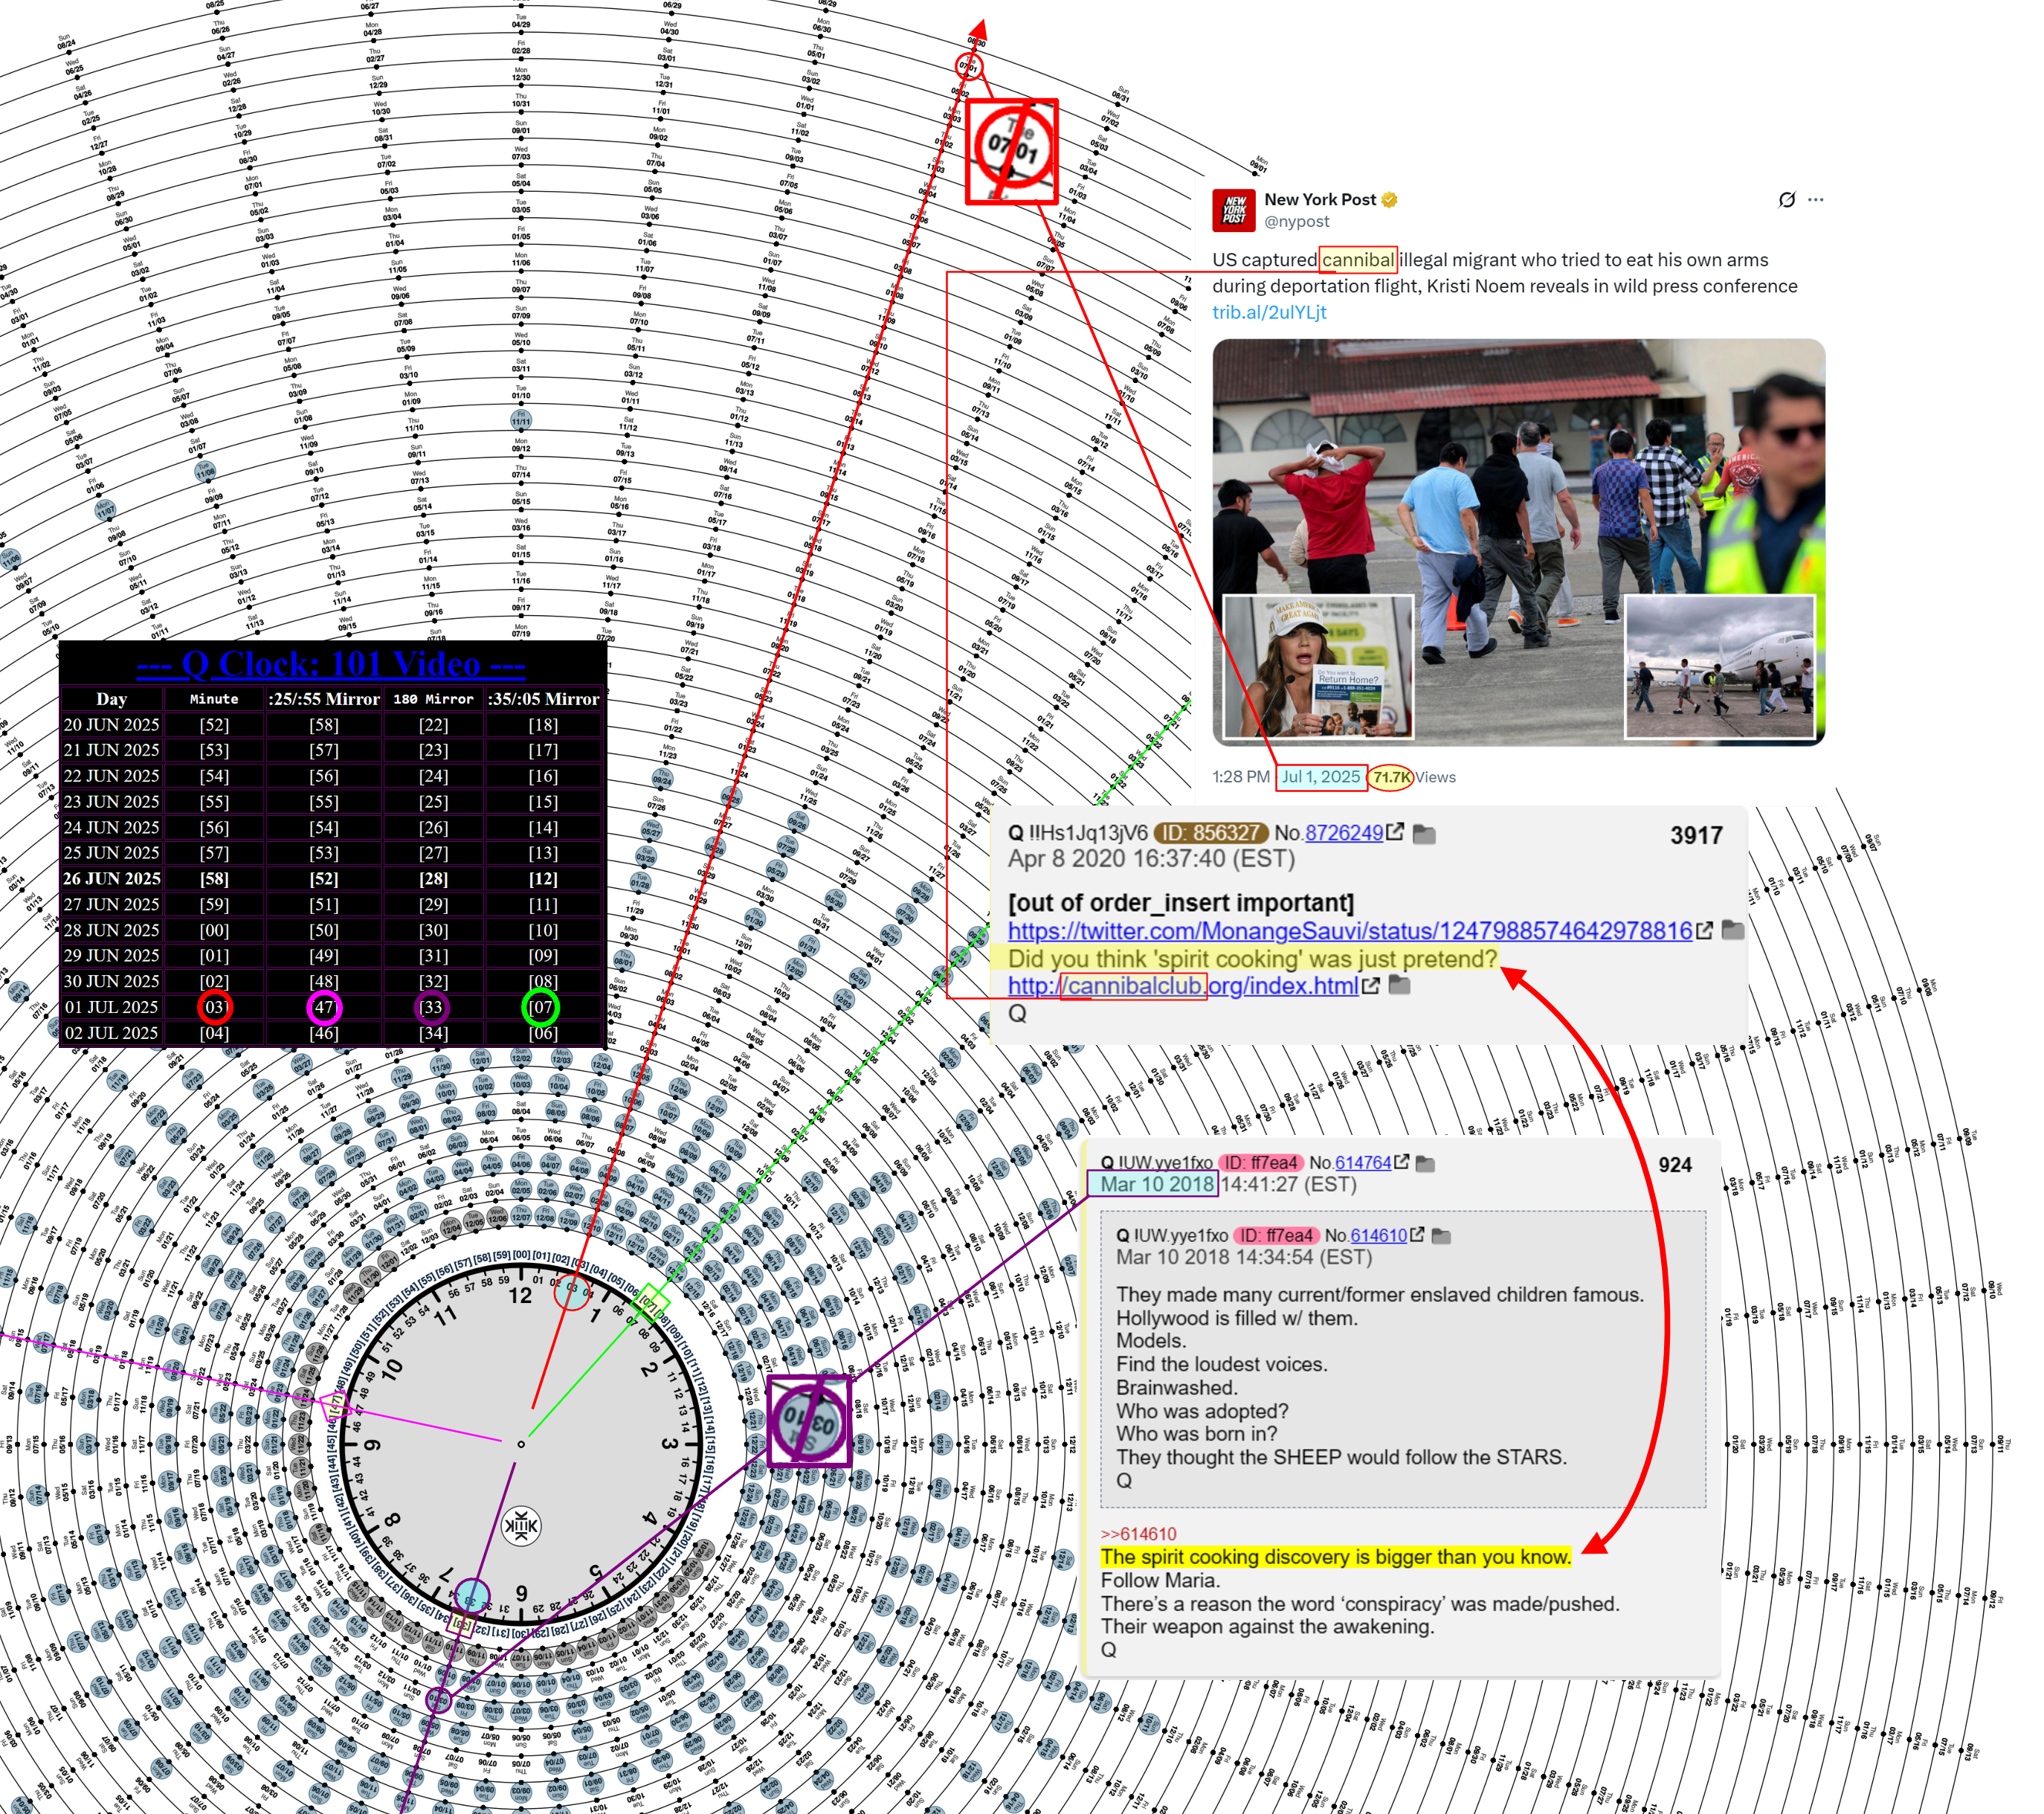Click the post number 924
Image resolution: width=2044 pixels, height=1814 pixels.
click(1675, 1165)
